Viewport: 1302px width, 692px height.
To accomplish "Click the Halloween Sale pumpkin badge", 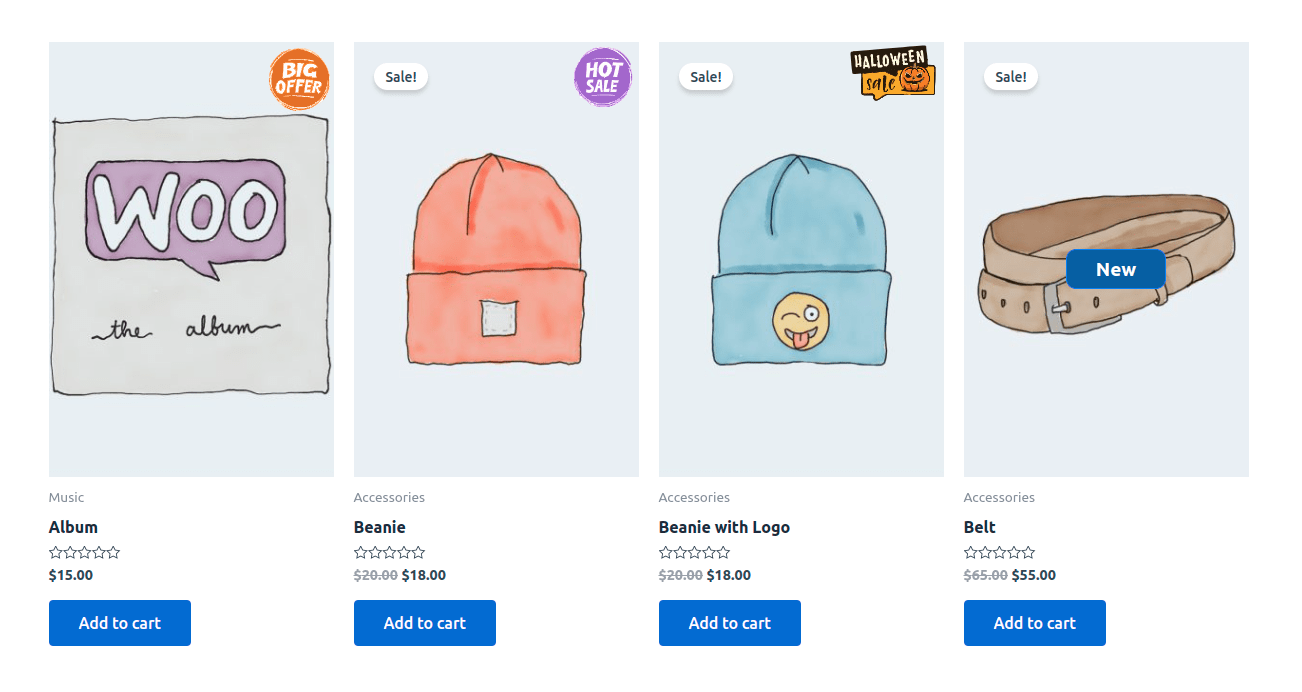I will click(891, 72).
